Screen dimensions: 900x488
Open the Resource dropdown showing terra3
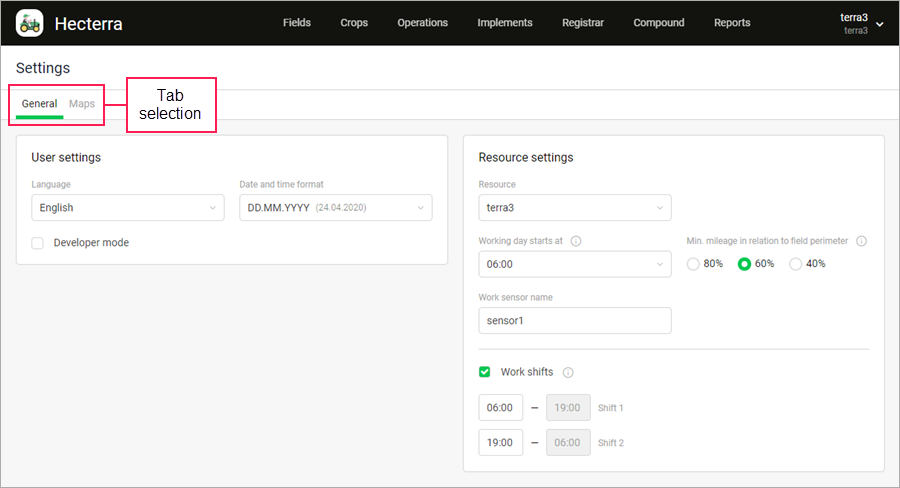click(x=575, y=208)
